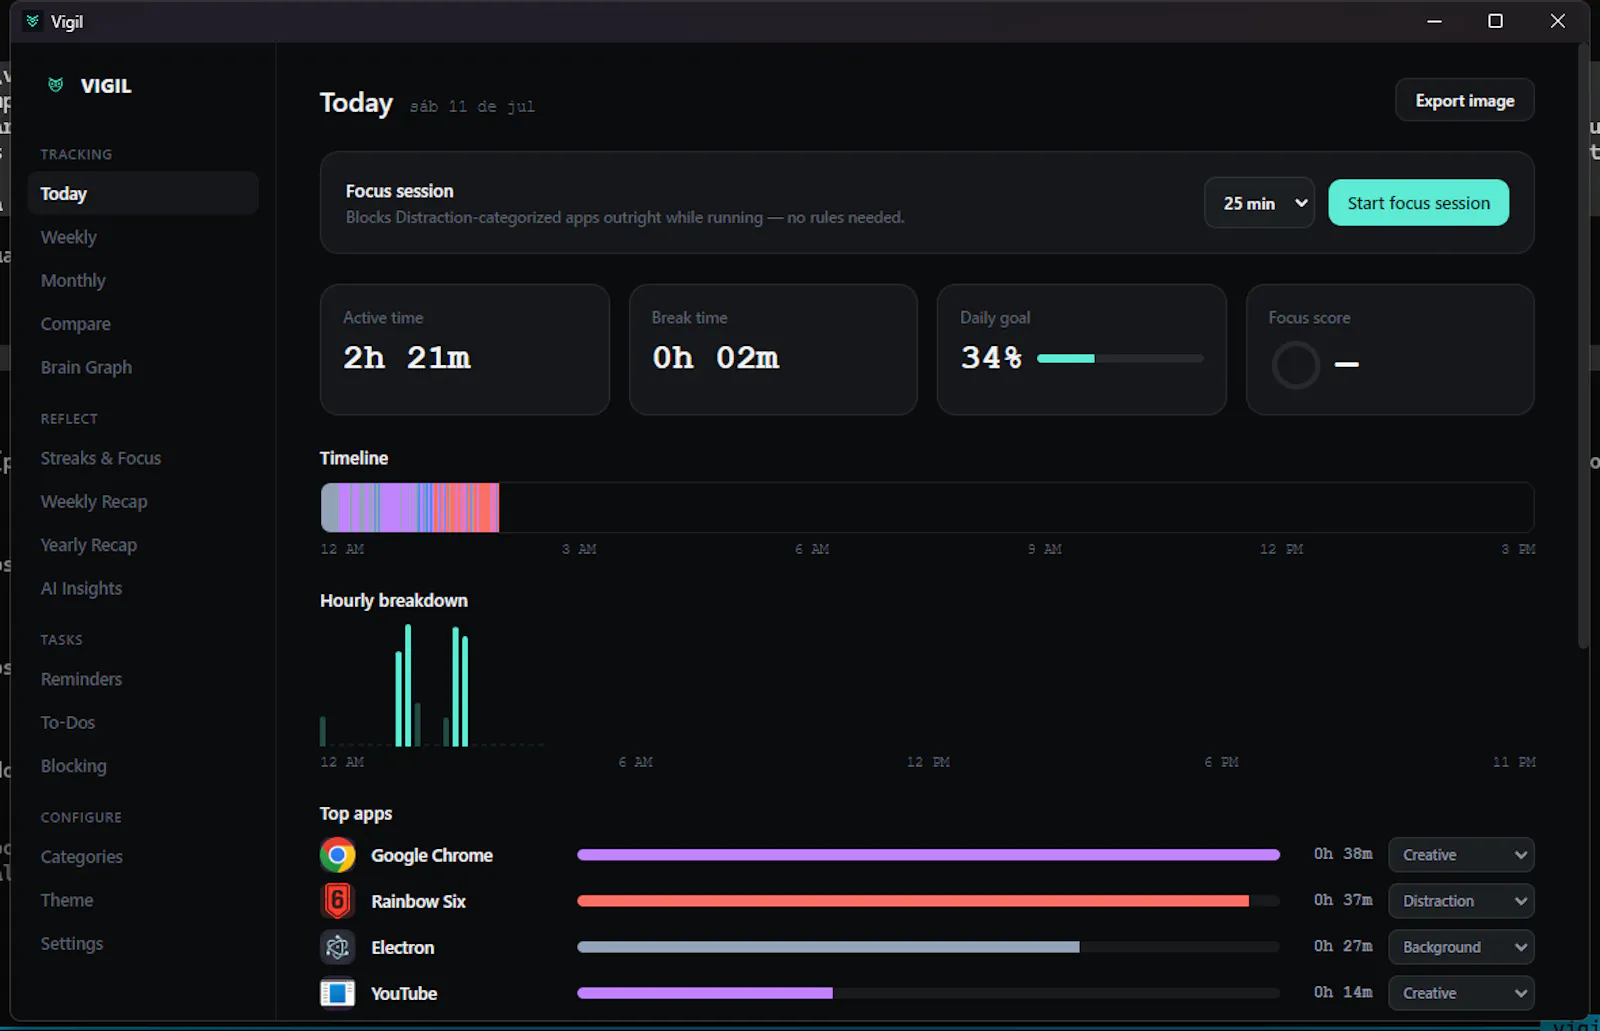Image resolution: width=1600 pixels, height=1031 pixels.
Task: Click the '34%' daily goal value
Action: 991,358
